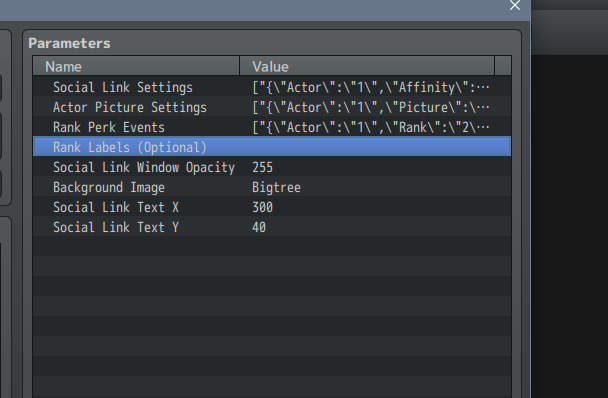The width and height of the screenshot is (608, 398).
Task: Open the Rank Perk Events value cell
Action: pyautogui.click(x=370, y=127)
